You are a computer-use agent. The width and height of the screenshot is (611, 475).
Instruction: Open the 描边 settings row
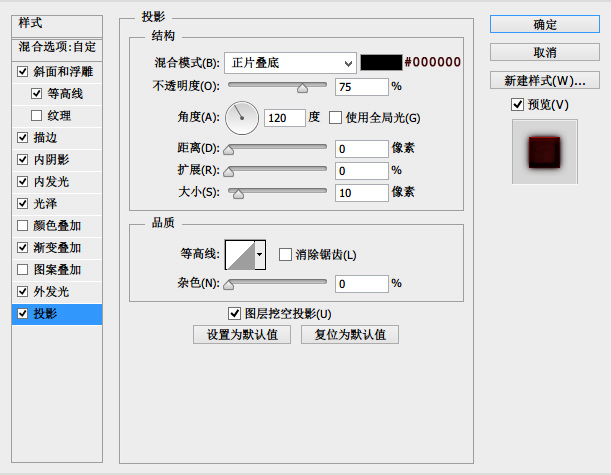click(x=57, y=138)
